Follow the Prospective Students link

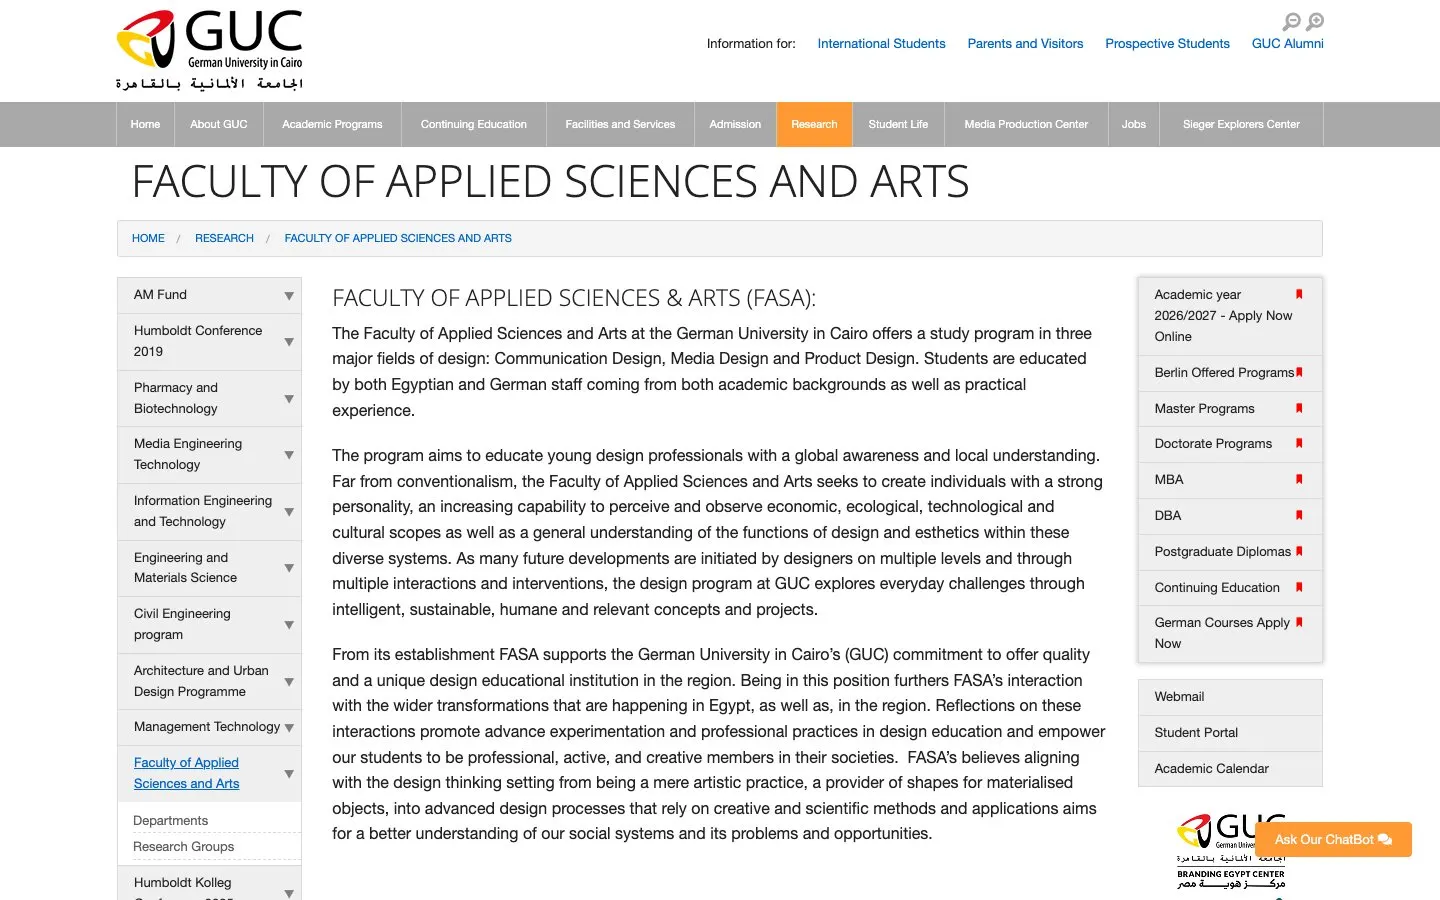coord(1167,44)
